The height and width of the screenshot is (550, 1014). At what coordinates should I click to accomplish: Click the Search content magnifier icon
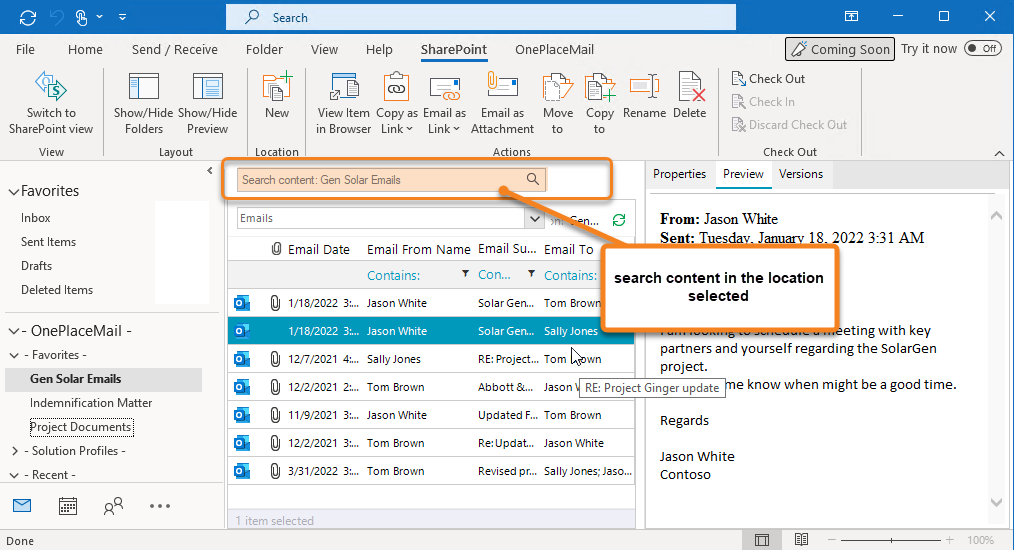533,179
